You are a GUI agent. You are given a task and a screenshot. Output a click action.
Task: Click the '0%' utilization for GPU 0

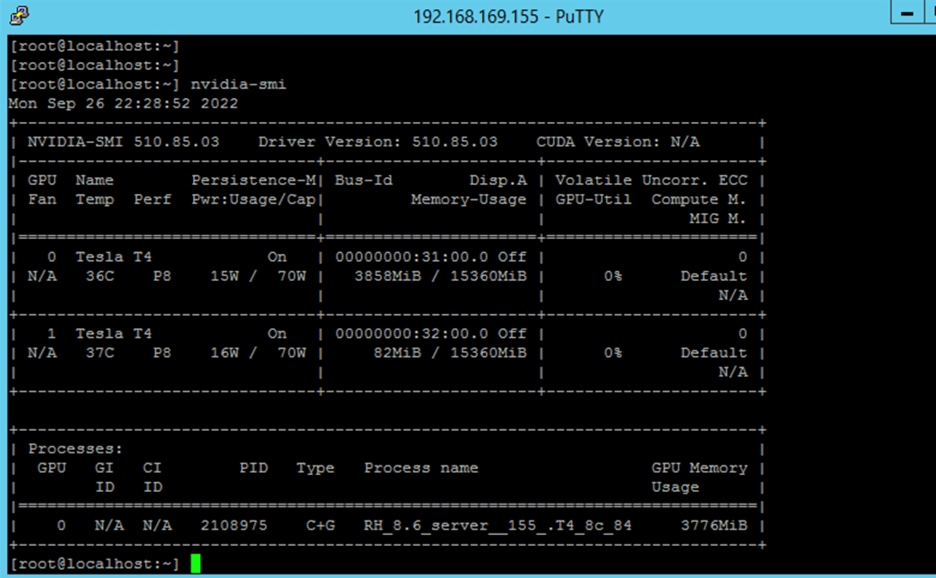[612, 276]
